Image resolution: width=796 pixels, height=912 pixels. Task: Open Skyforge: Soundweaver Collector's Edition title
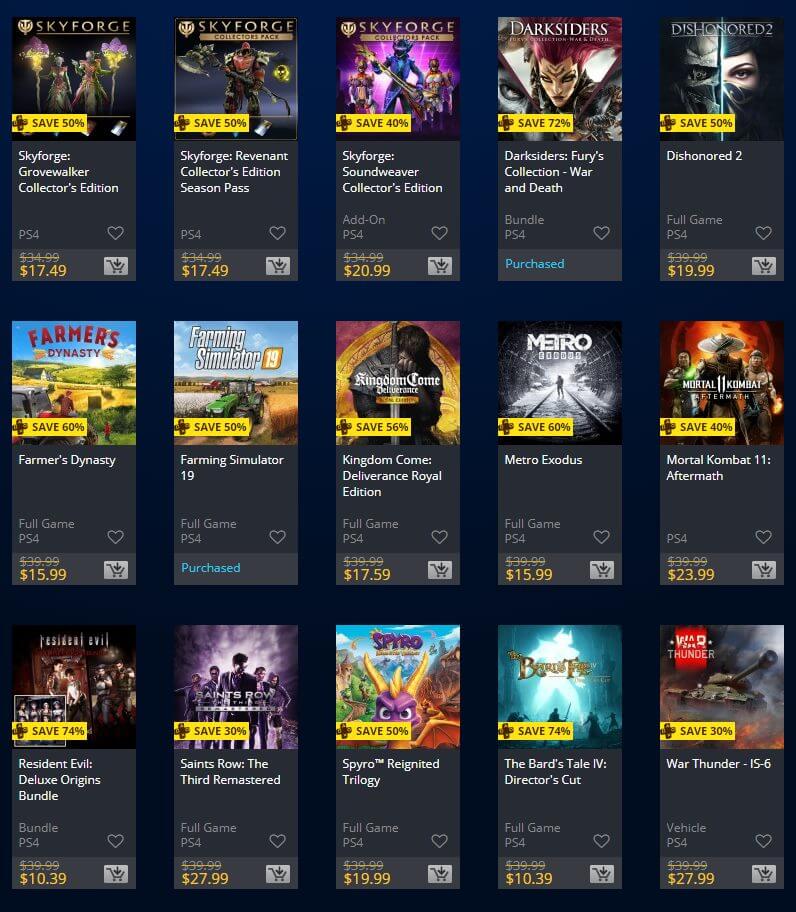point(392,172)
